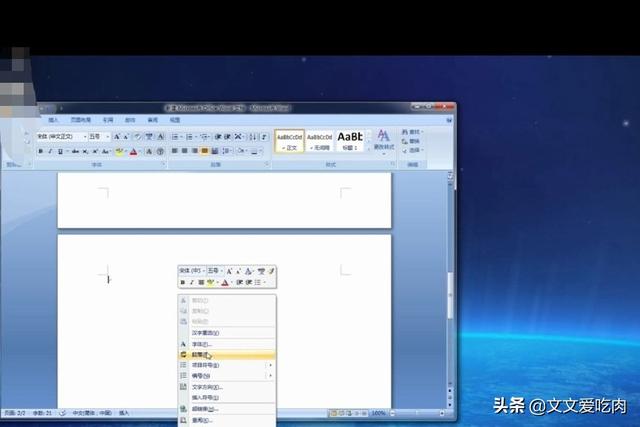Switch to the 引用 (References) tab

108,120
